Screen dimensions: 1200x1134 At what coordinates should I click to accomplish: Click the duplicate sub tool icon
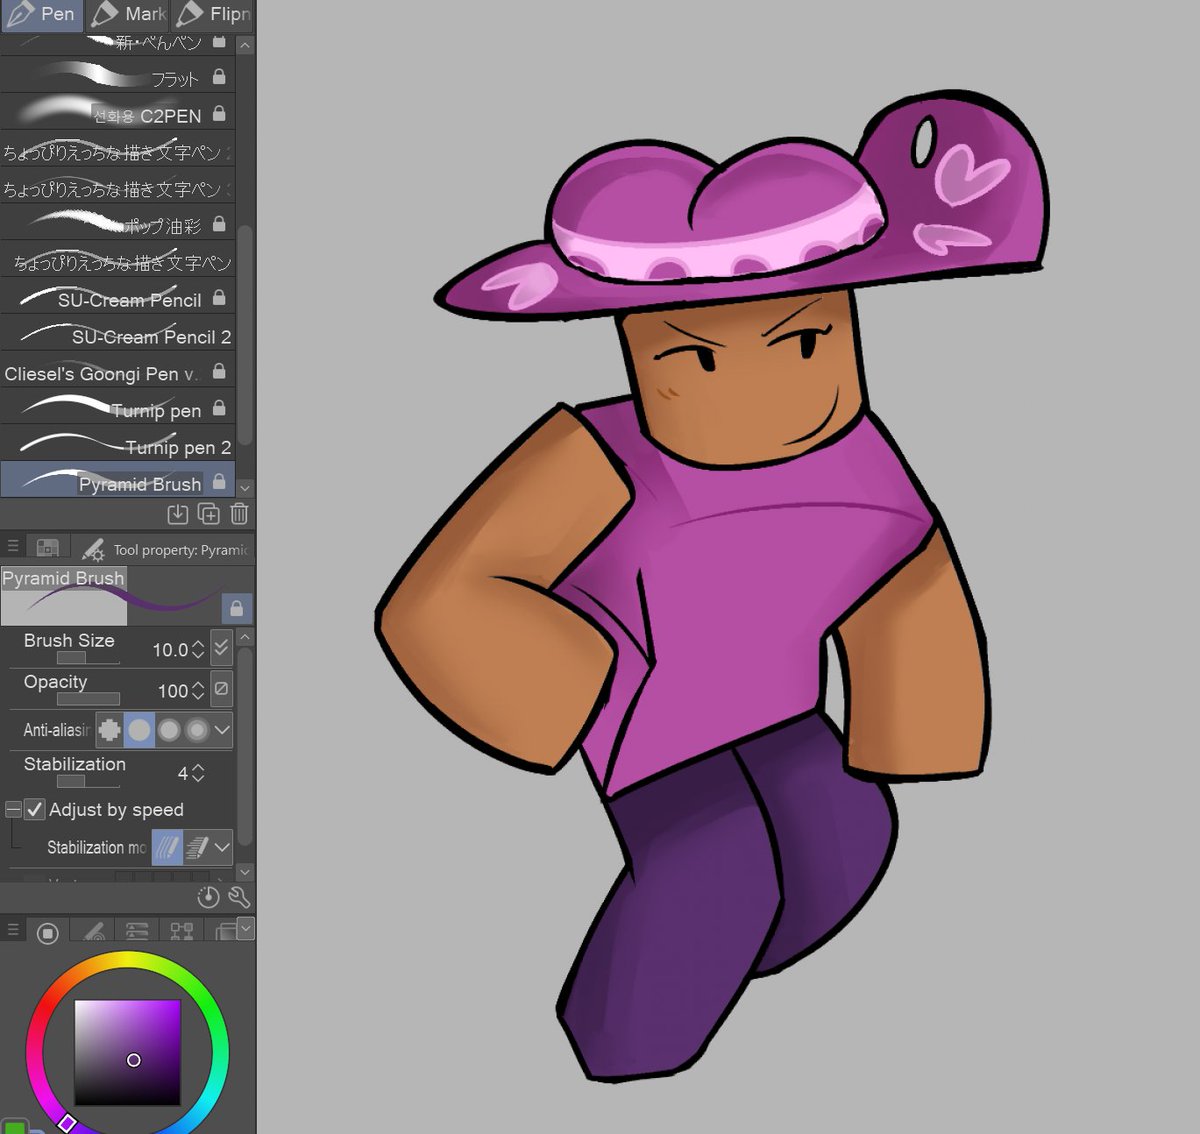click(x=208, y=514)
